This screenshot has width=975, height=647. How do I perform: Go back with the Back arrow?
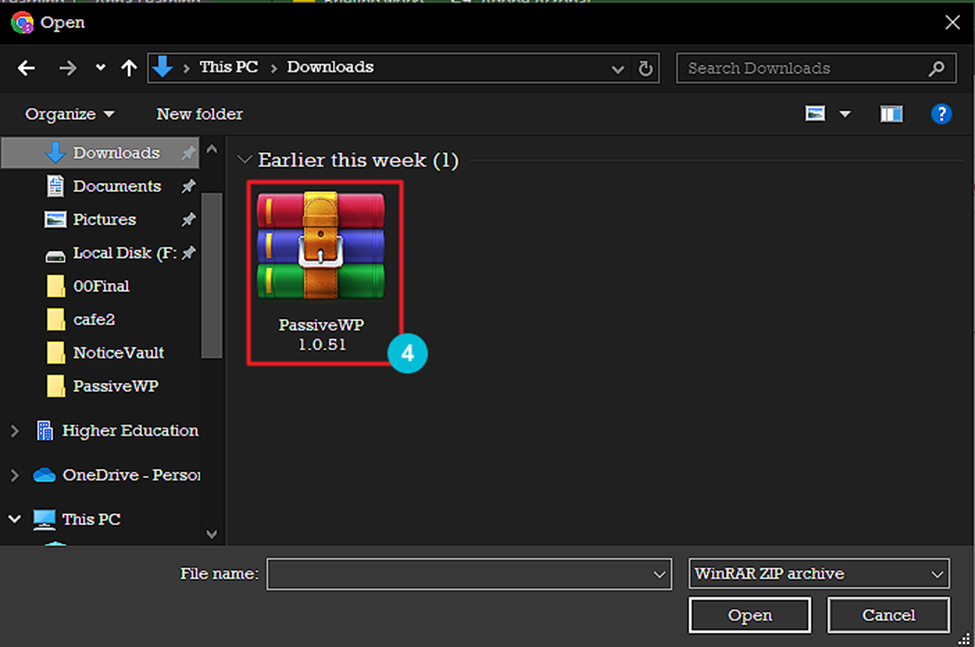point(26,68)
